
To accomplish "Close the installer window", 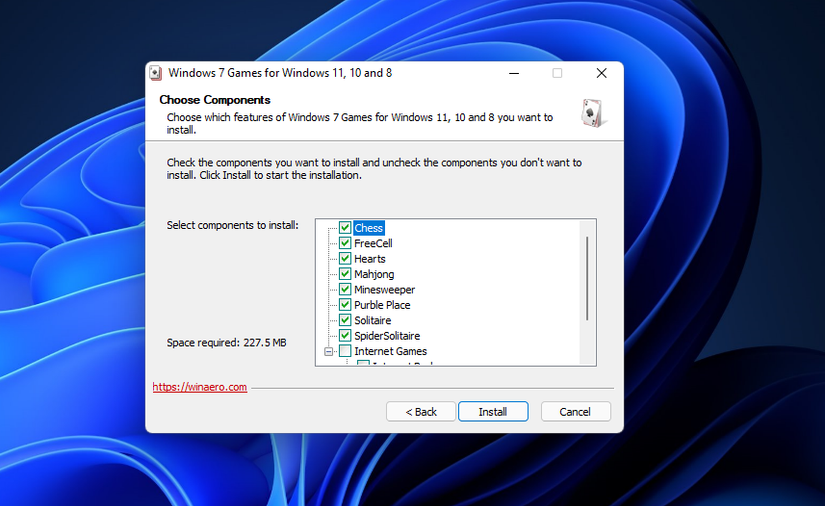I will click(x=601, y=73).
